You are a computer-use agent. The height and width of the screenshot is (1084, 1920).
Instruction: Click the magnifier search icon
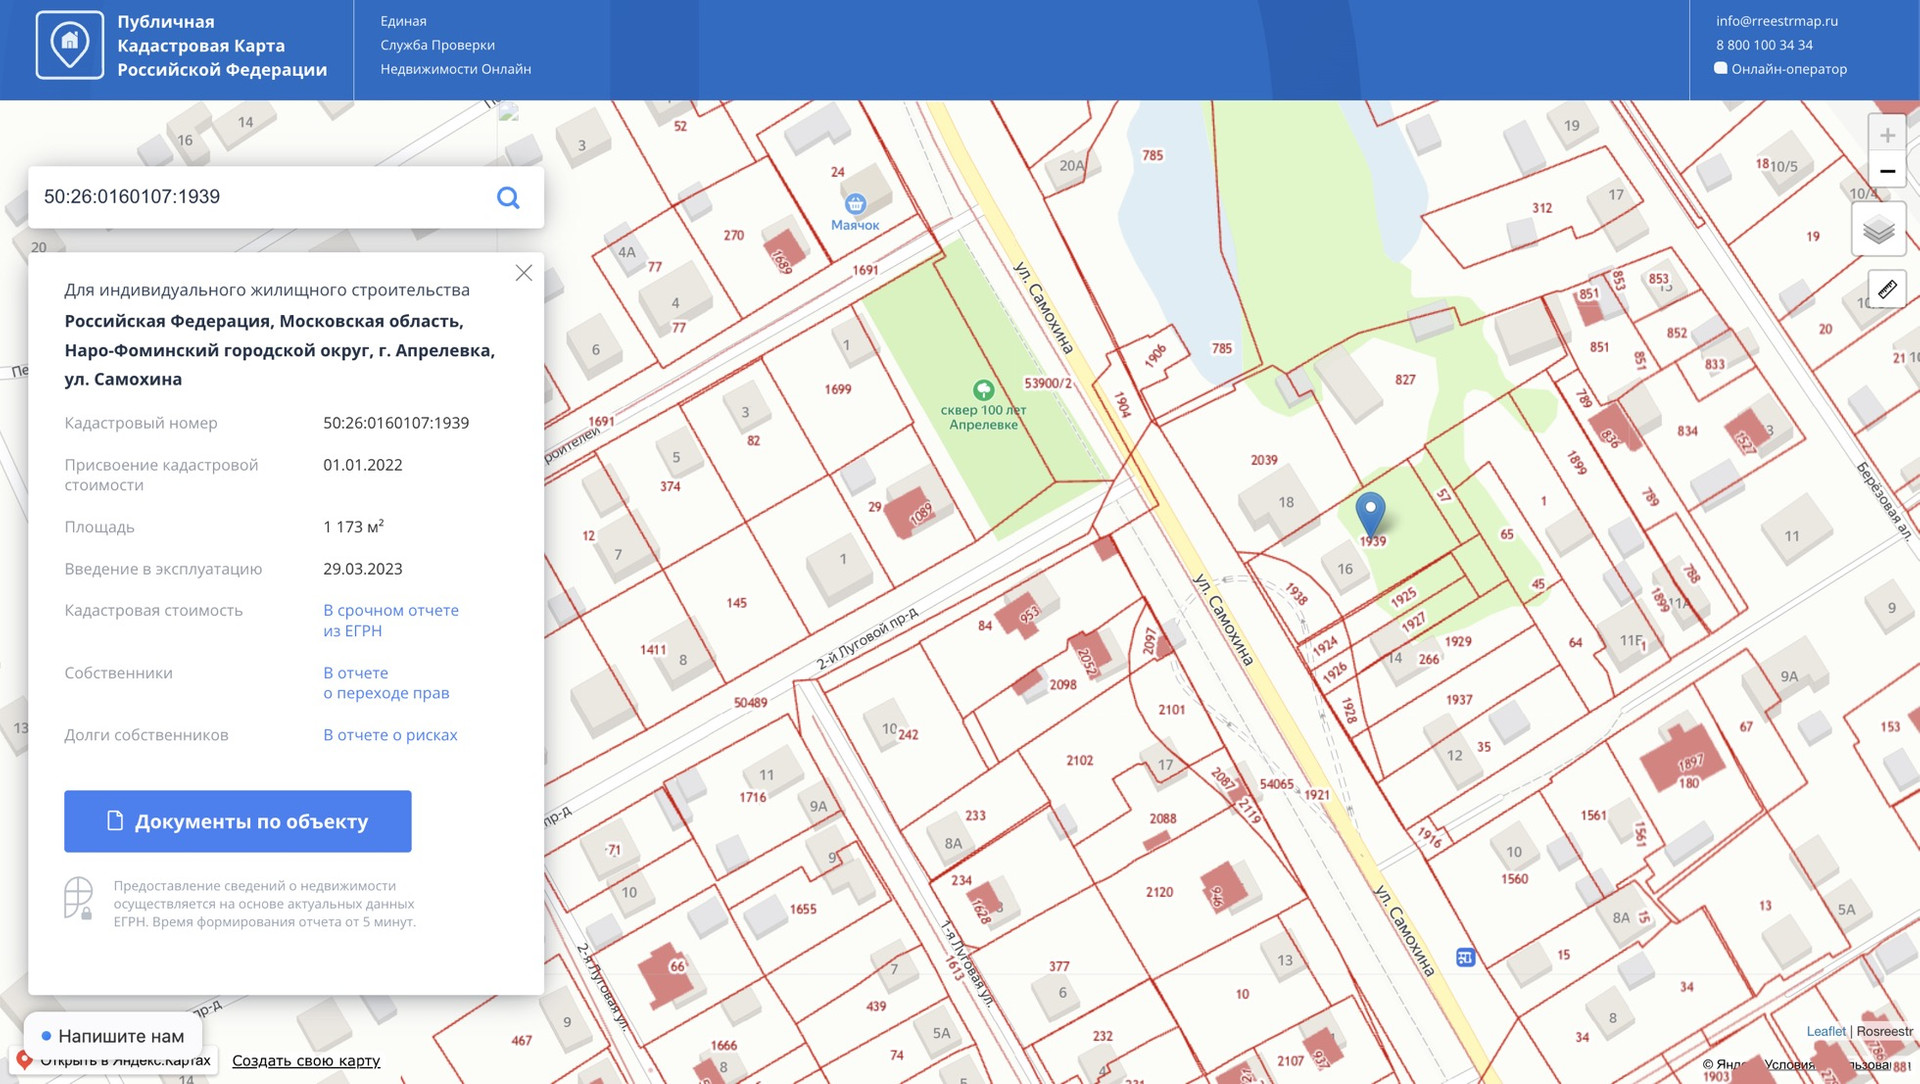(x=508, y=197)
